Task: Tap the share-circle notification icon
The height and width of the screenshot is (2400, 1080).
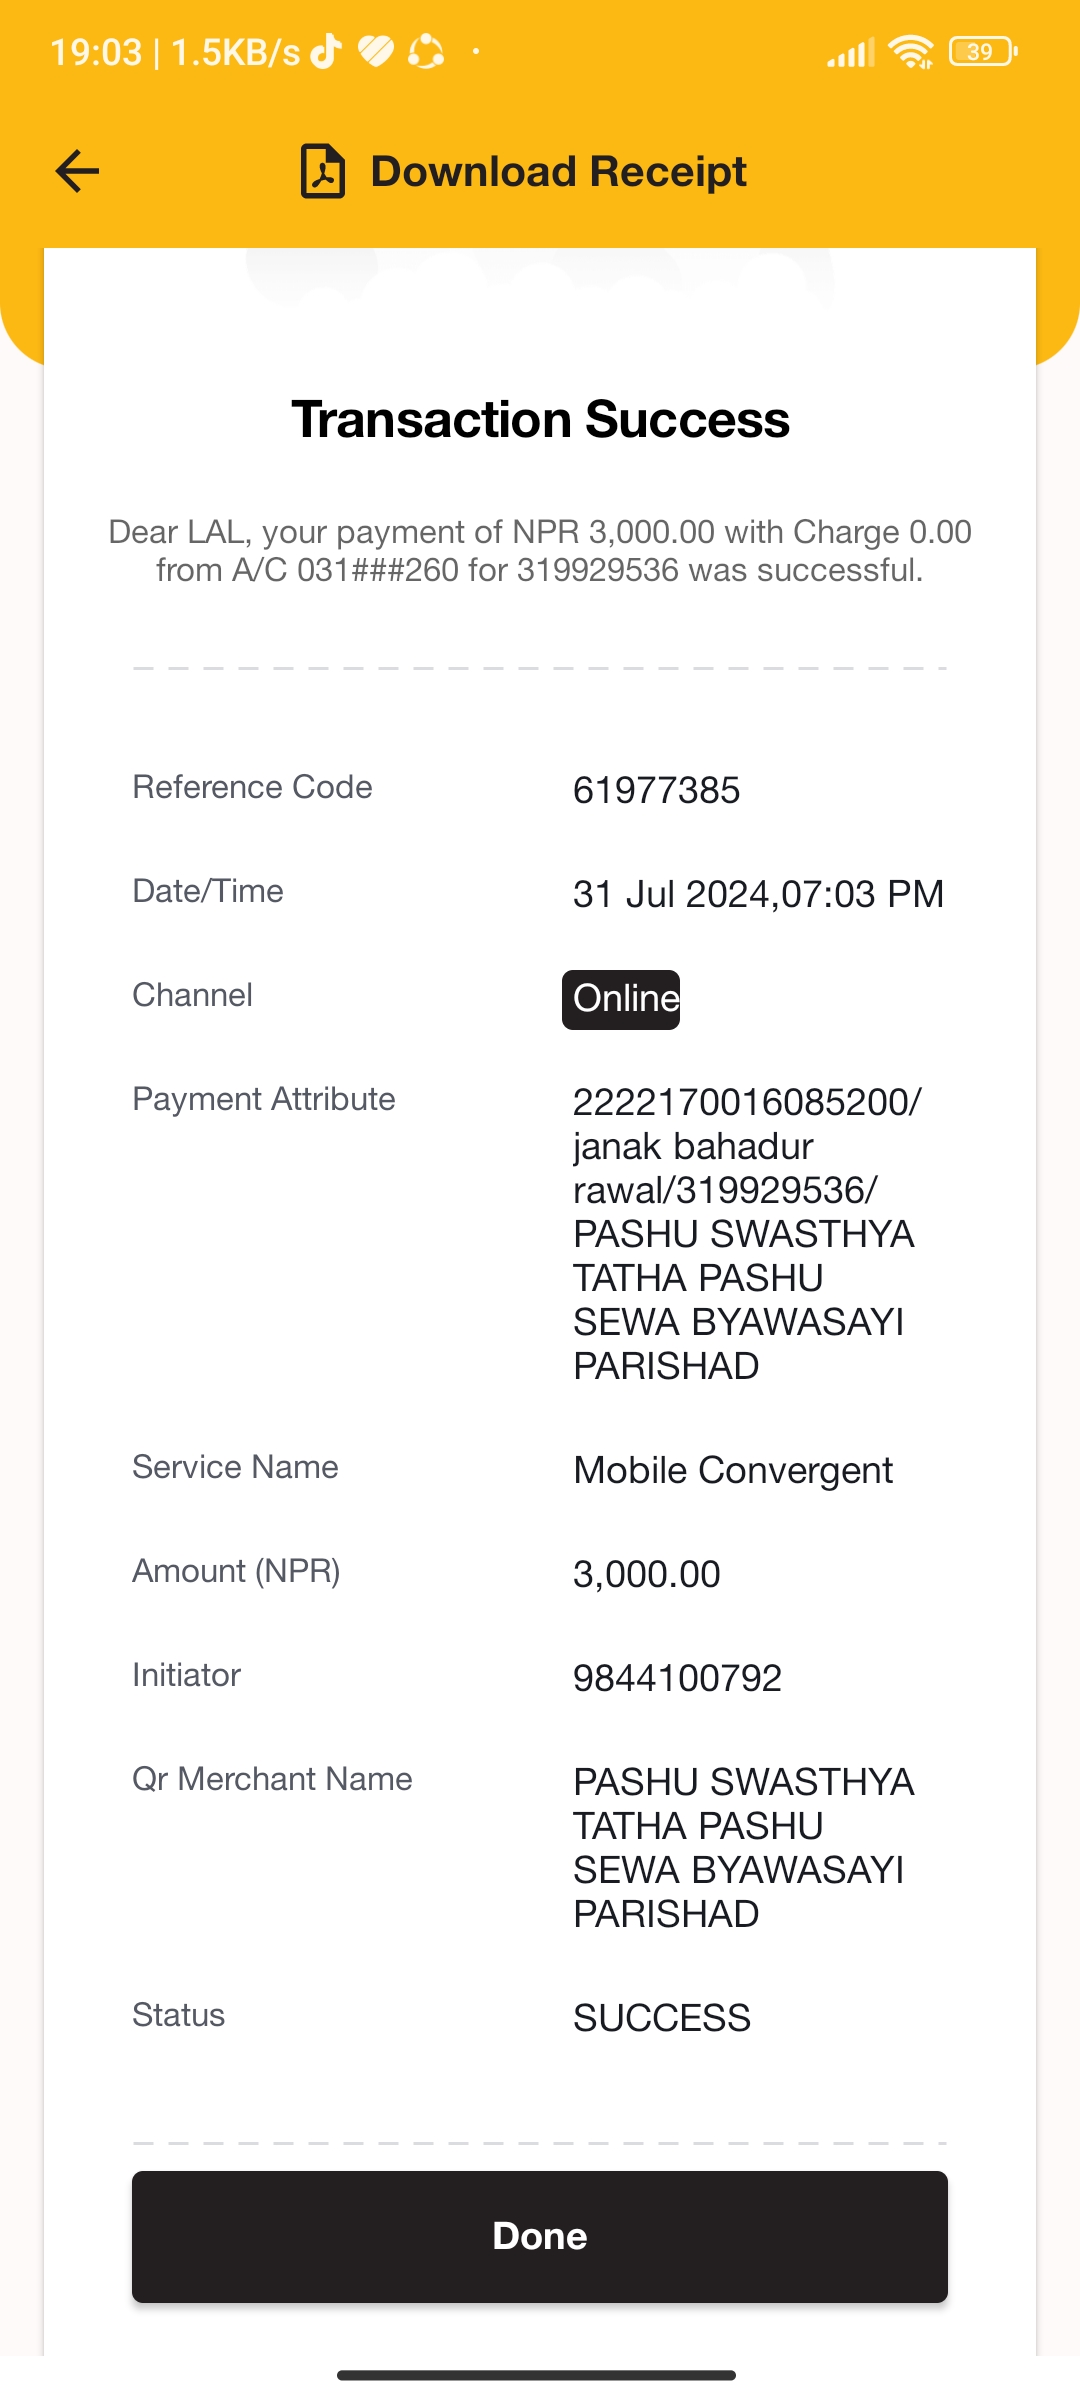Action: tap(426, 51)
